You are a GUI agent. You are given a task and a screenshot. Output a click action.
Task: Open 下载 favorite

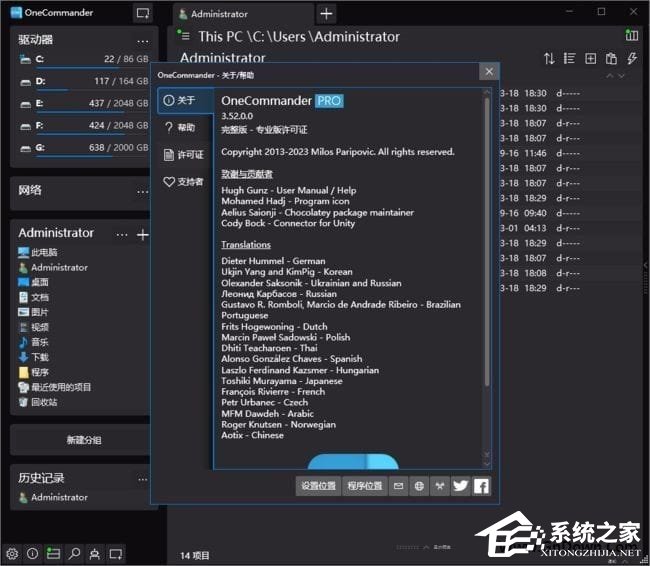34,357
